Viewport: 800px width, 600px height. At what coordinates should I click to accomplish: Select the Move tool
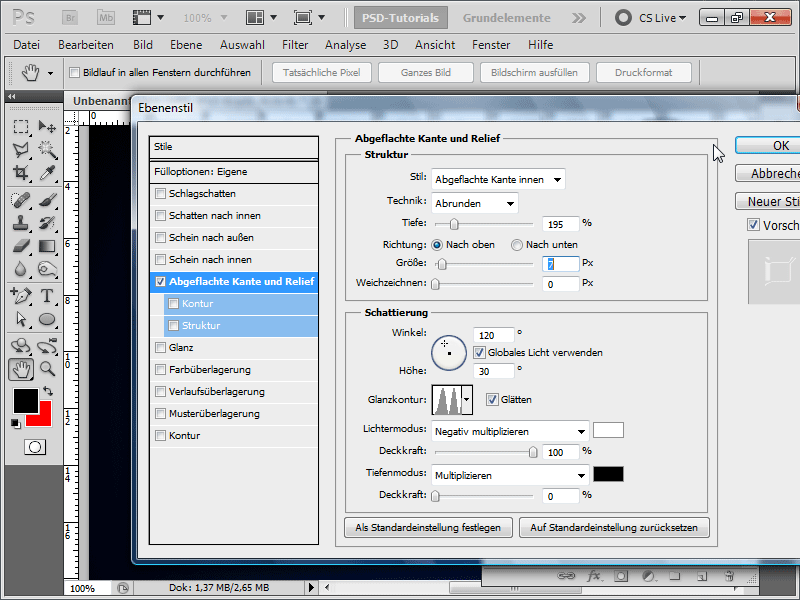pyautogui.click(x=46, y=126)
